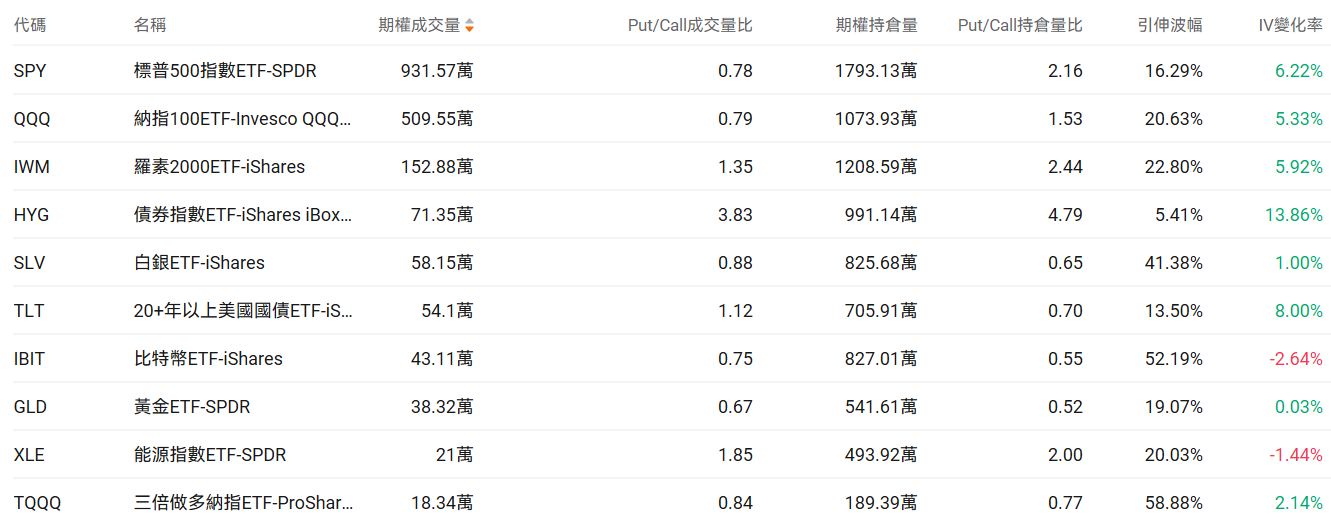
Task: Select 比特幣ETF-iShares name
Action: pos(208,359)
